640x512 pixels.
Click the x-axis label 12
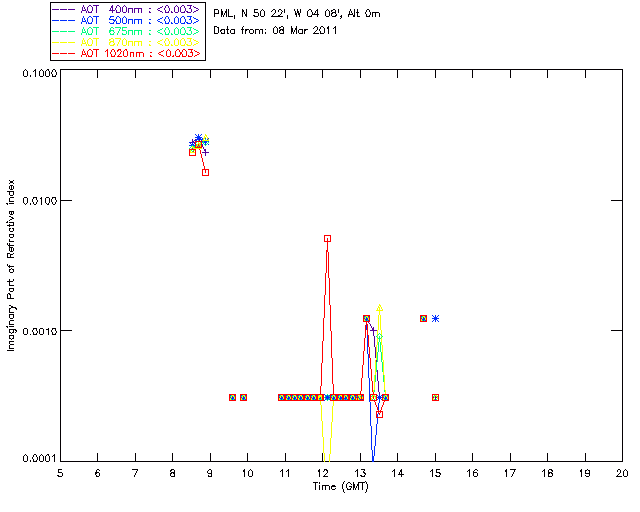(322, 474)
